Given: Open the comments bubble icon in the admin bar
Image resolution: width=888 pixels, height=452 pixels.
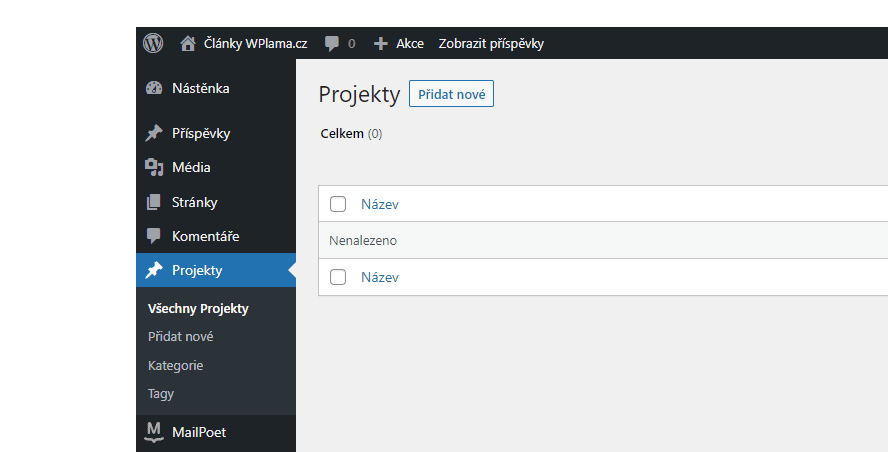Looking at the screenshot, I should (x=332, y=44).
